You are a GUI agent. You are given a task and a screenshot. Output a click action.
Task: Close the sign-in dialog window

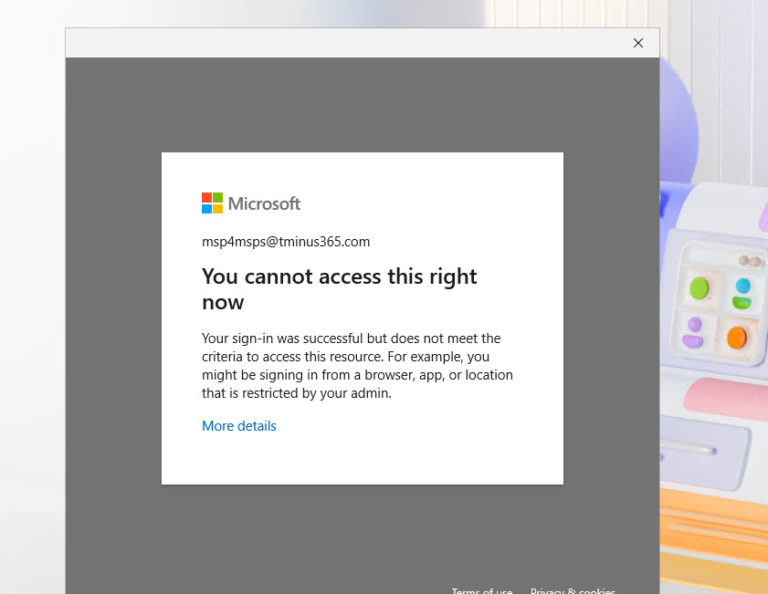click(x=638, y=43)
